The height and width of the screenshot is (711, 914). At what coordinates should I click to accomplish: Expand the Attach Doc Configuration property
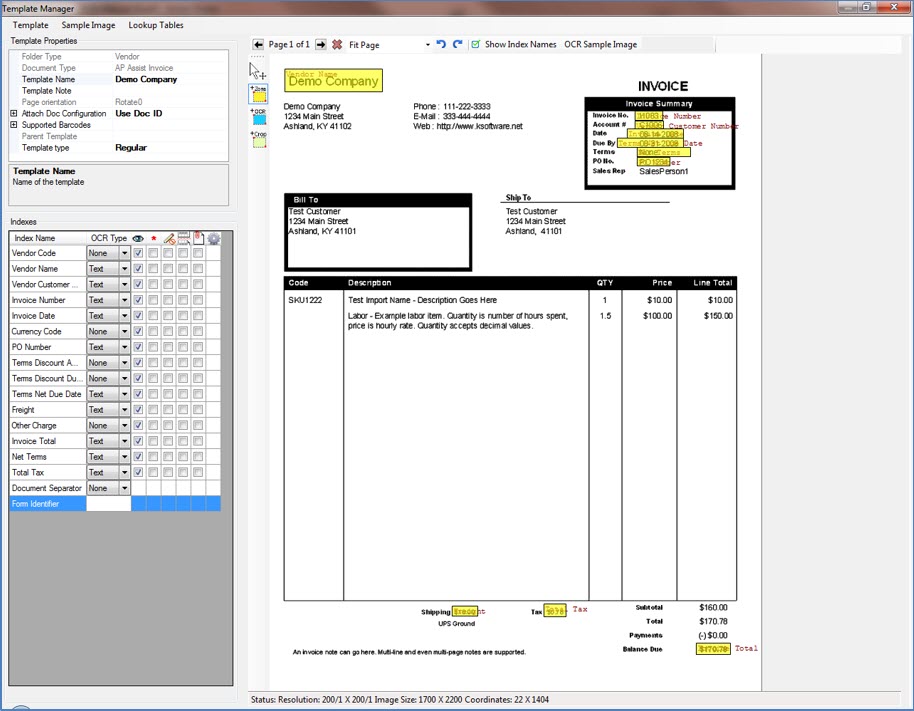(14, 114)
